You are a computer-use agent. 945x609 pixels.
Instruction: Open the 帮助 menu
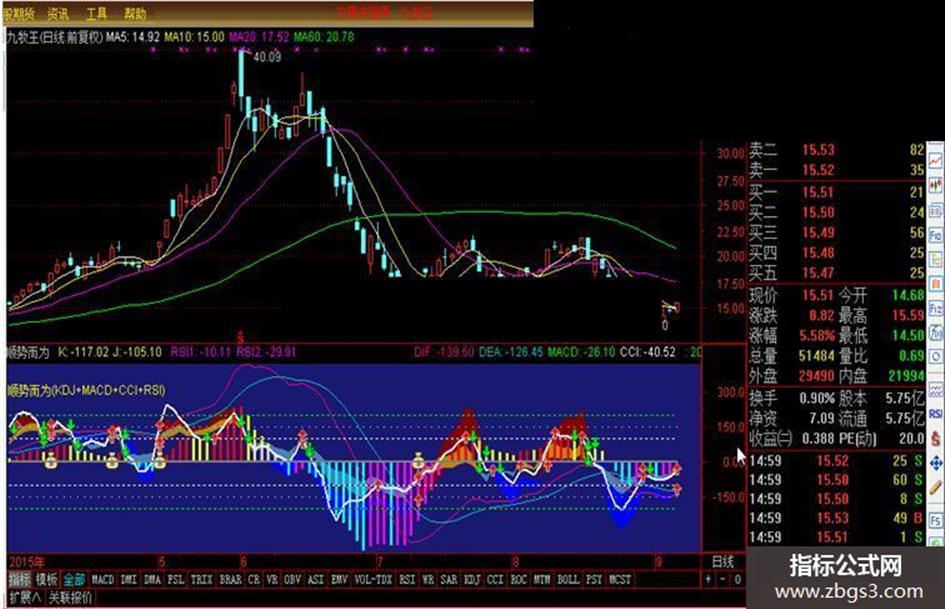click(135, 13)
